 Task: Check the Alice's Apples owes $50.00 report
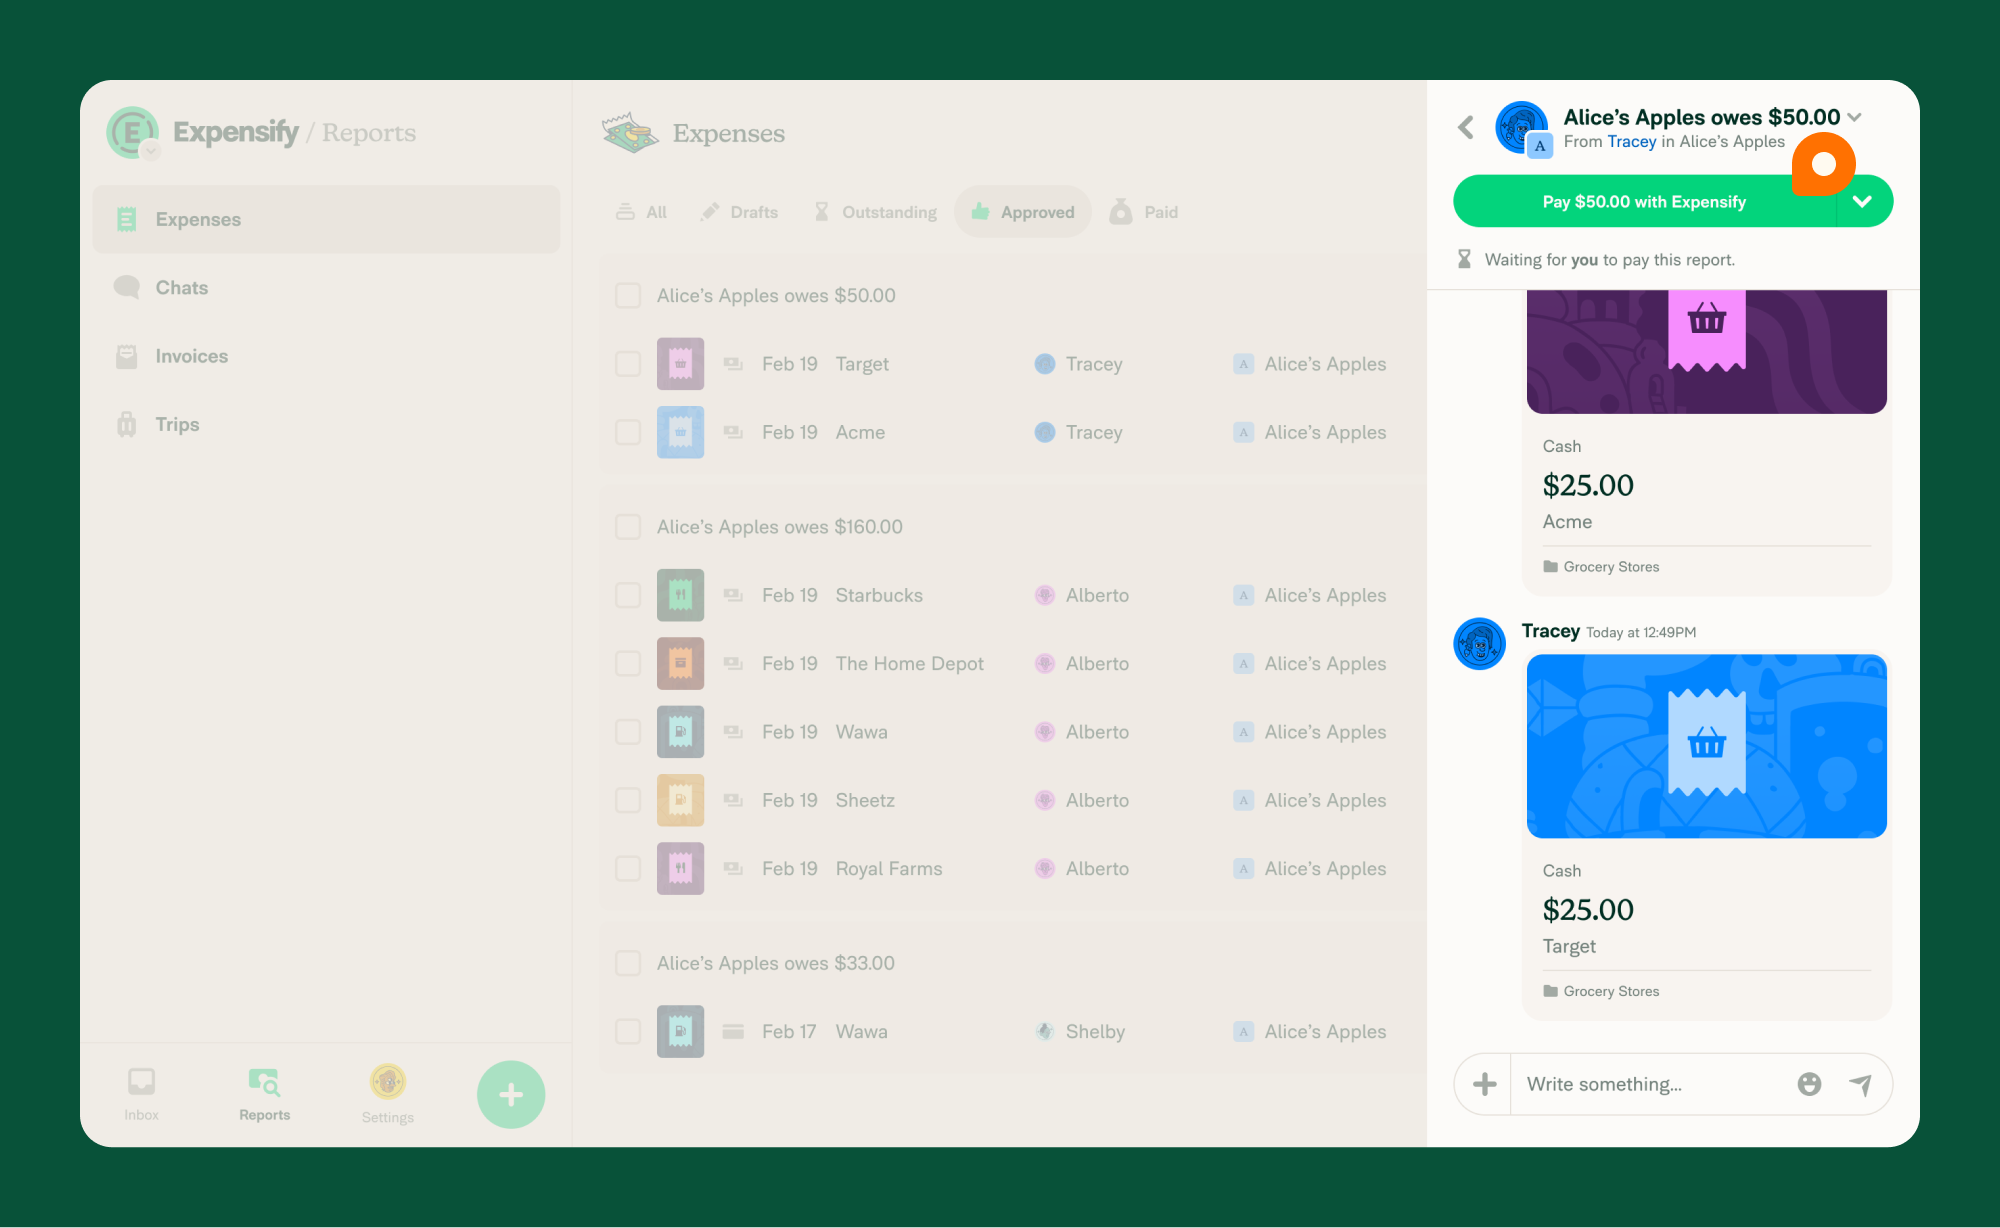click(x=628, y=295)
